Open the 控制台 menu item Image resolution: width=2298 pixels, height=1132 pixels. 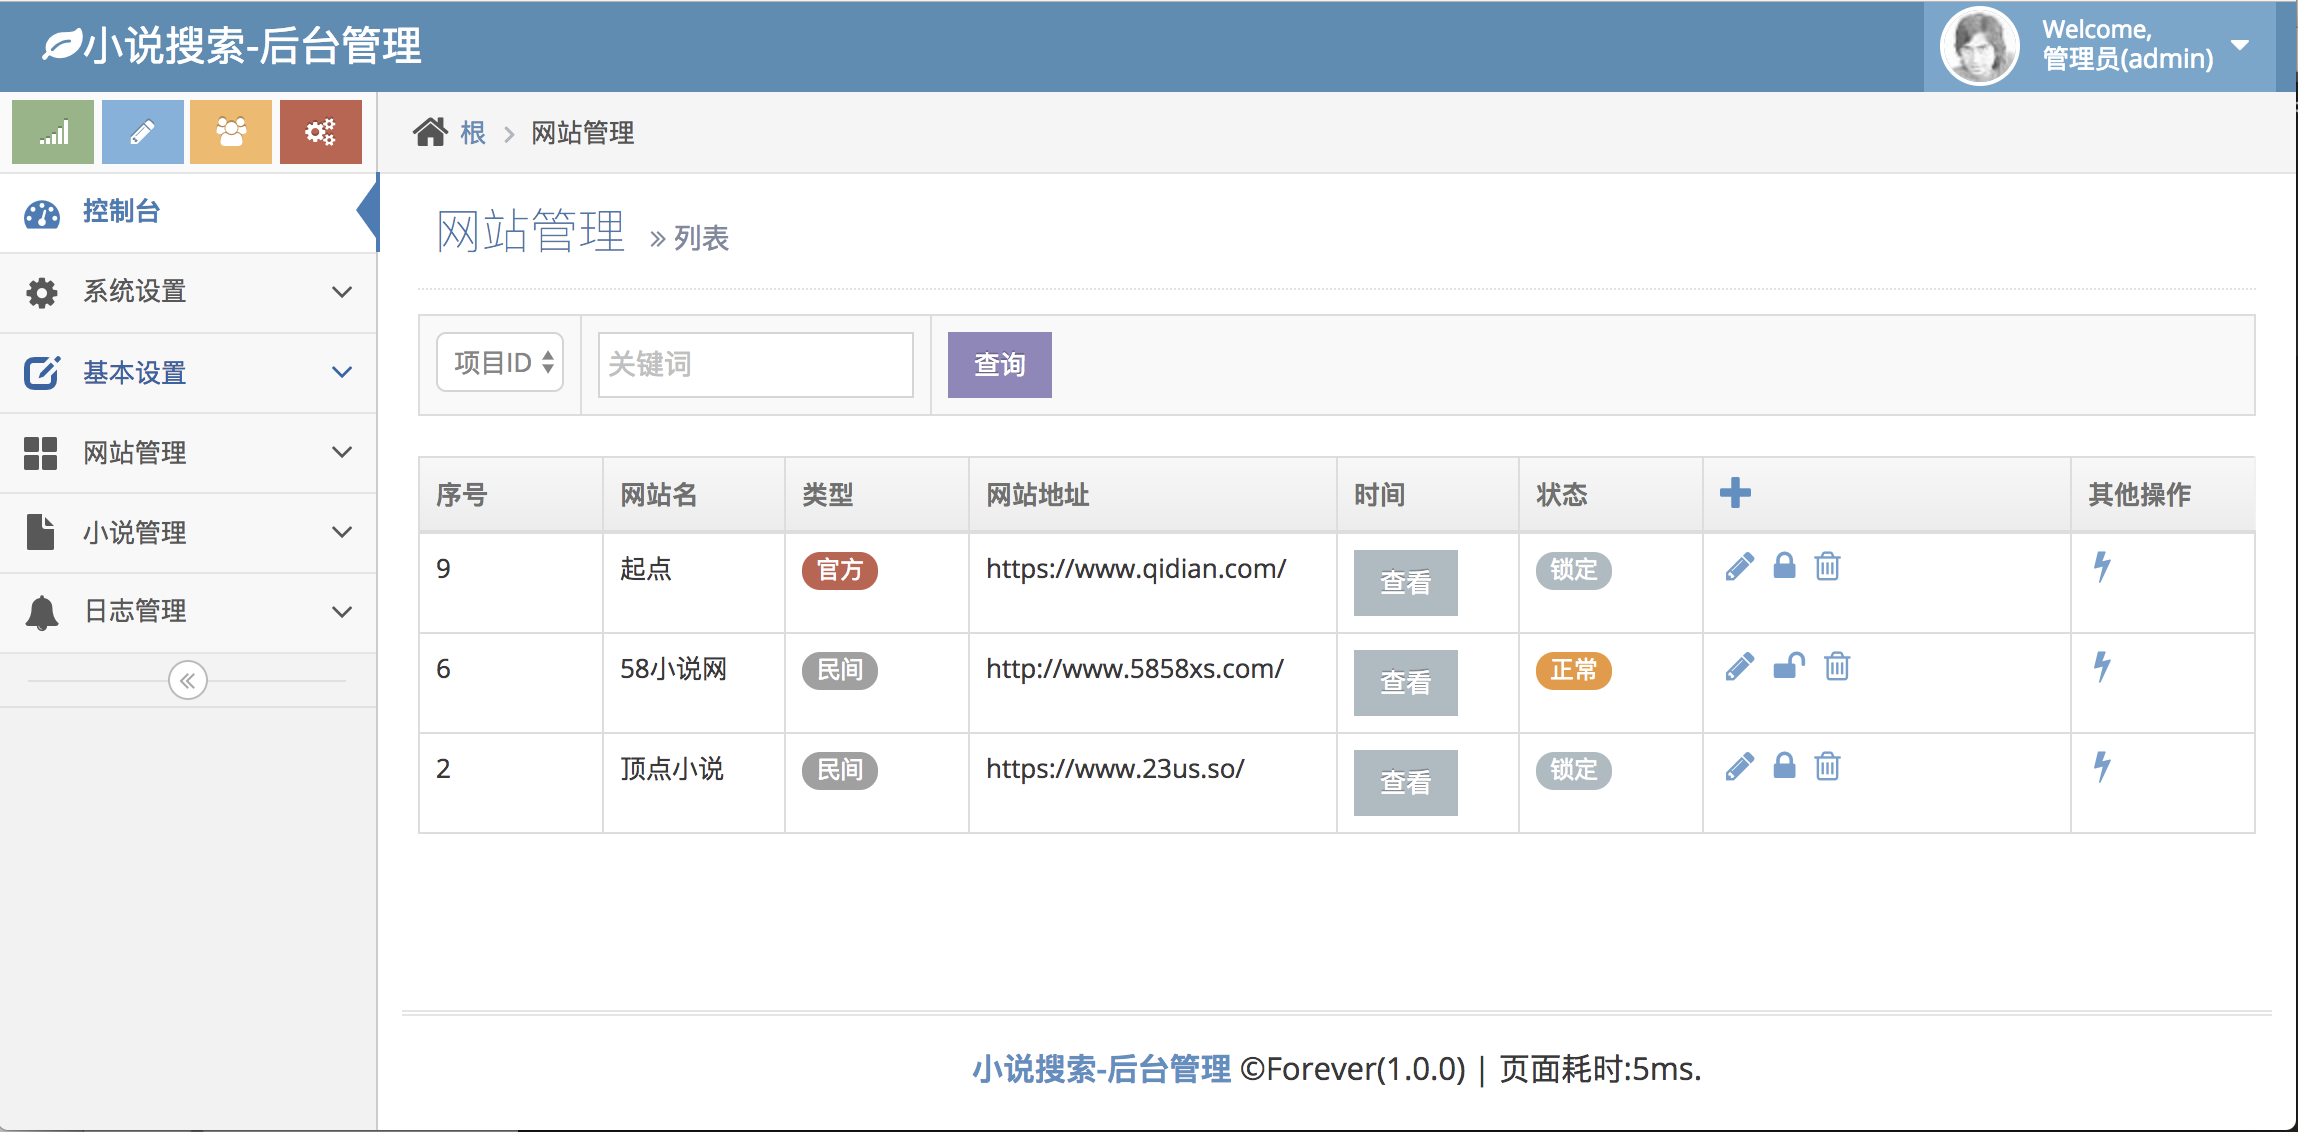(121, 212)
